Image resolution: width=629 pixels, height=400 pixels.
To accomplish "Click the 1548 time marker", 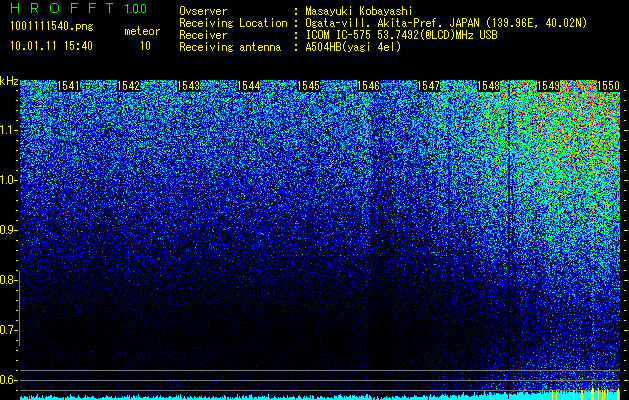I will click(489, 86).
